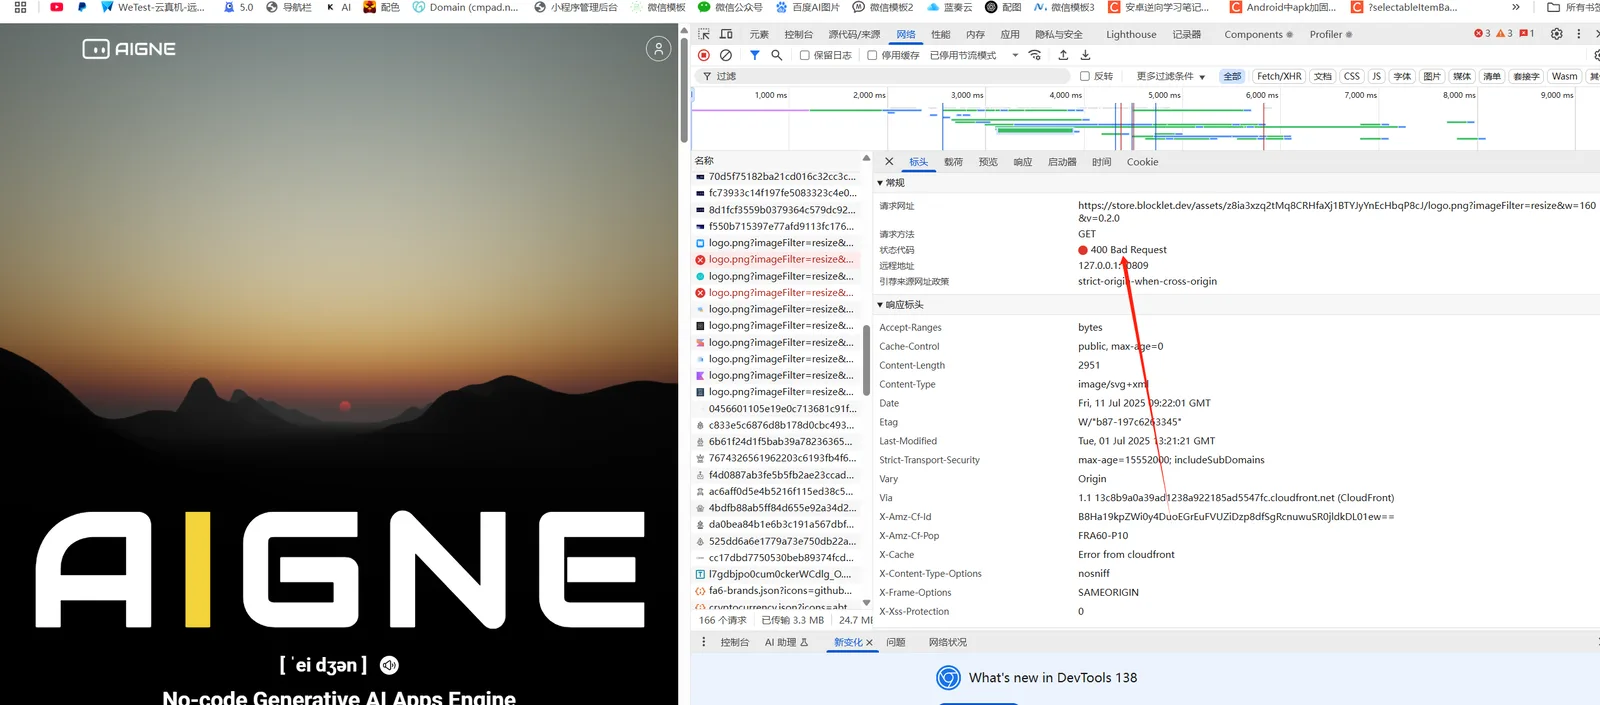Toggle the device toolbar icon
The image size is (1600, 705).
tap(726, 34)
